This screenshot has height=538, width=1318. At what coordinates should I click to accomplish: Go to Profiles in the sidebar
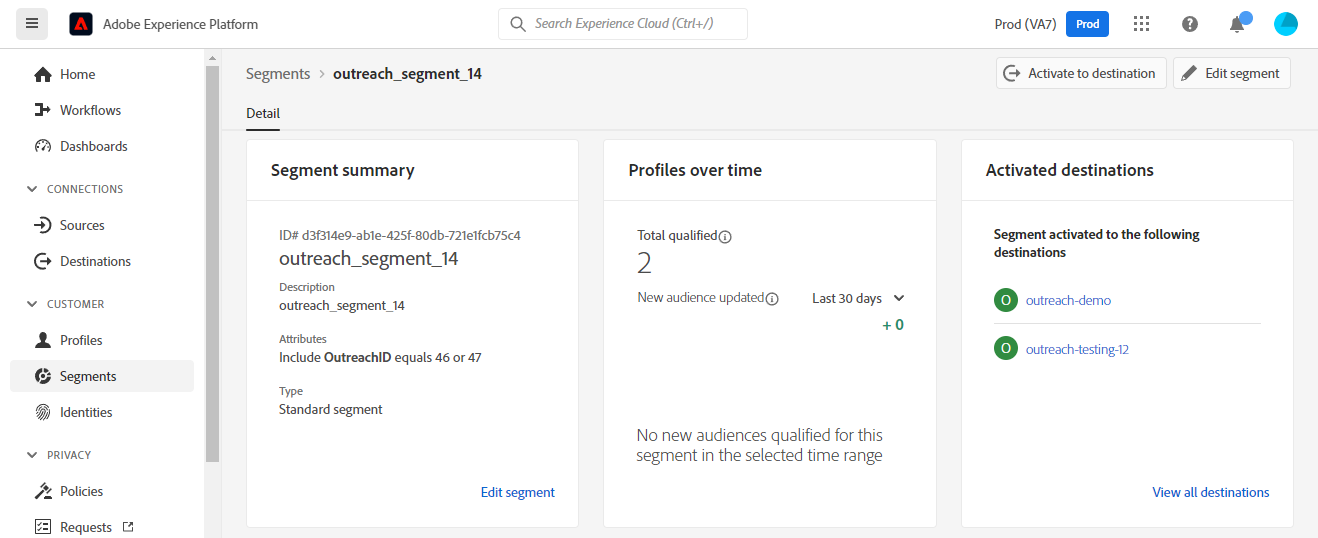point(81,340)
